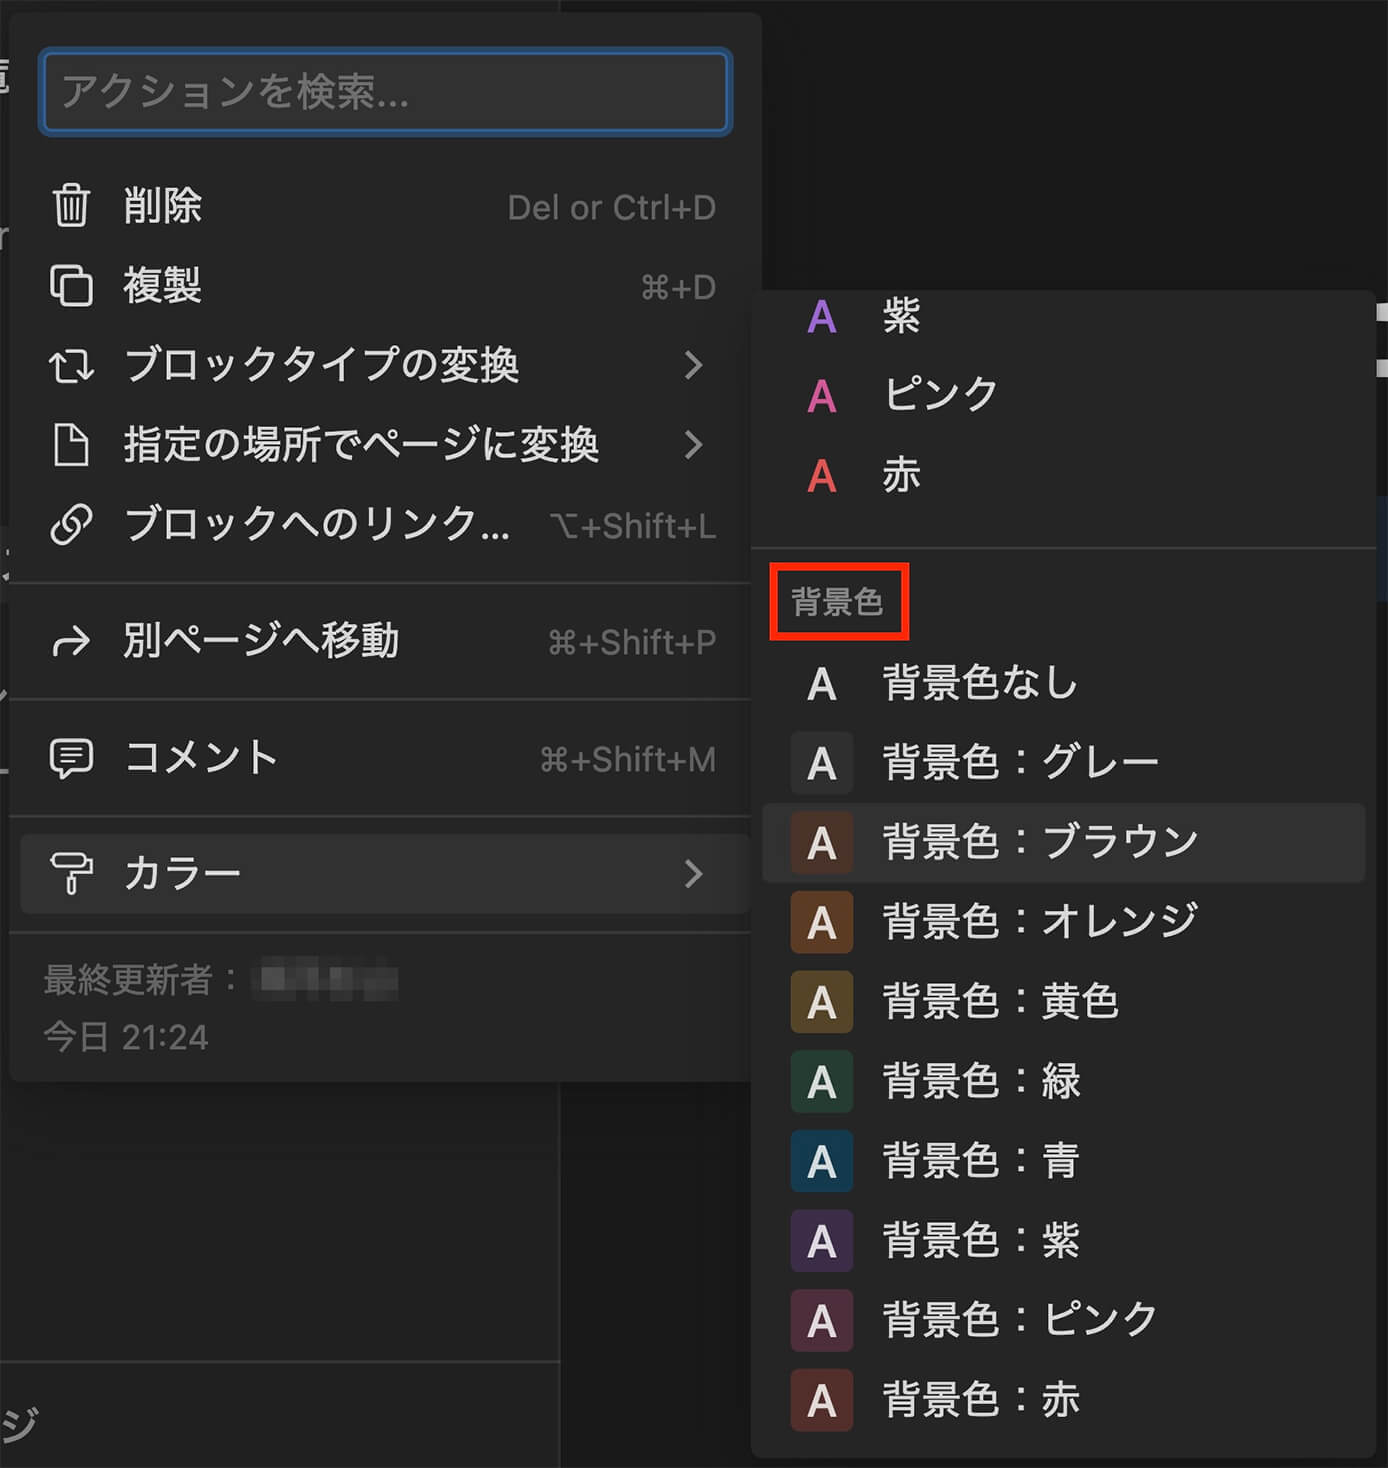The width and height of the screenshot is (1388, 1468).
Task: Choose 背景色：緑 label
Action: [x=981, y=1082]
